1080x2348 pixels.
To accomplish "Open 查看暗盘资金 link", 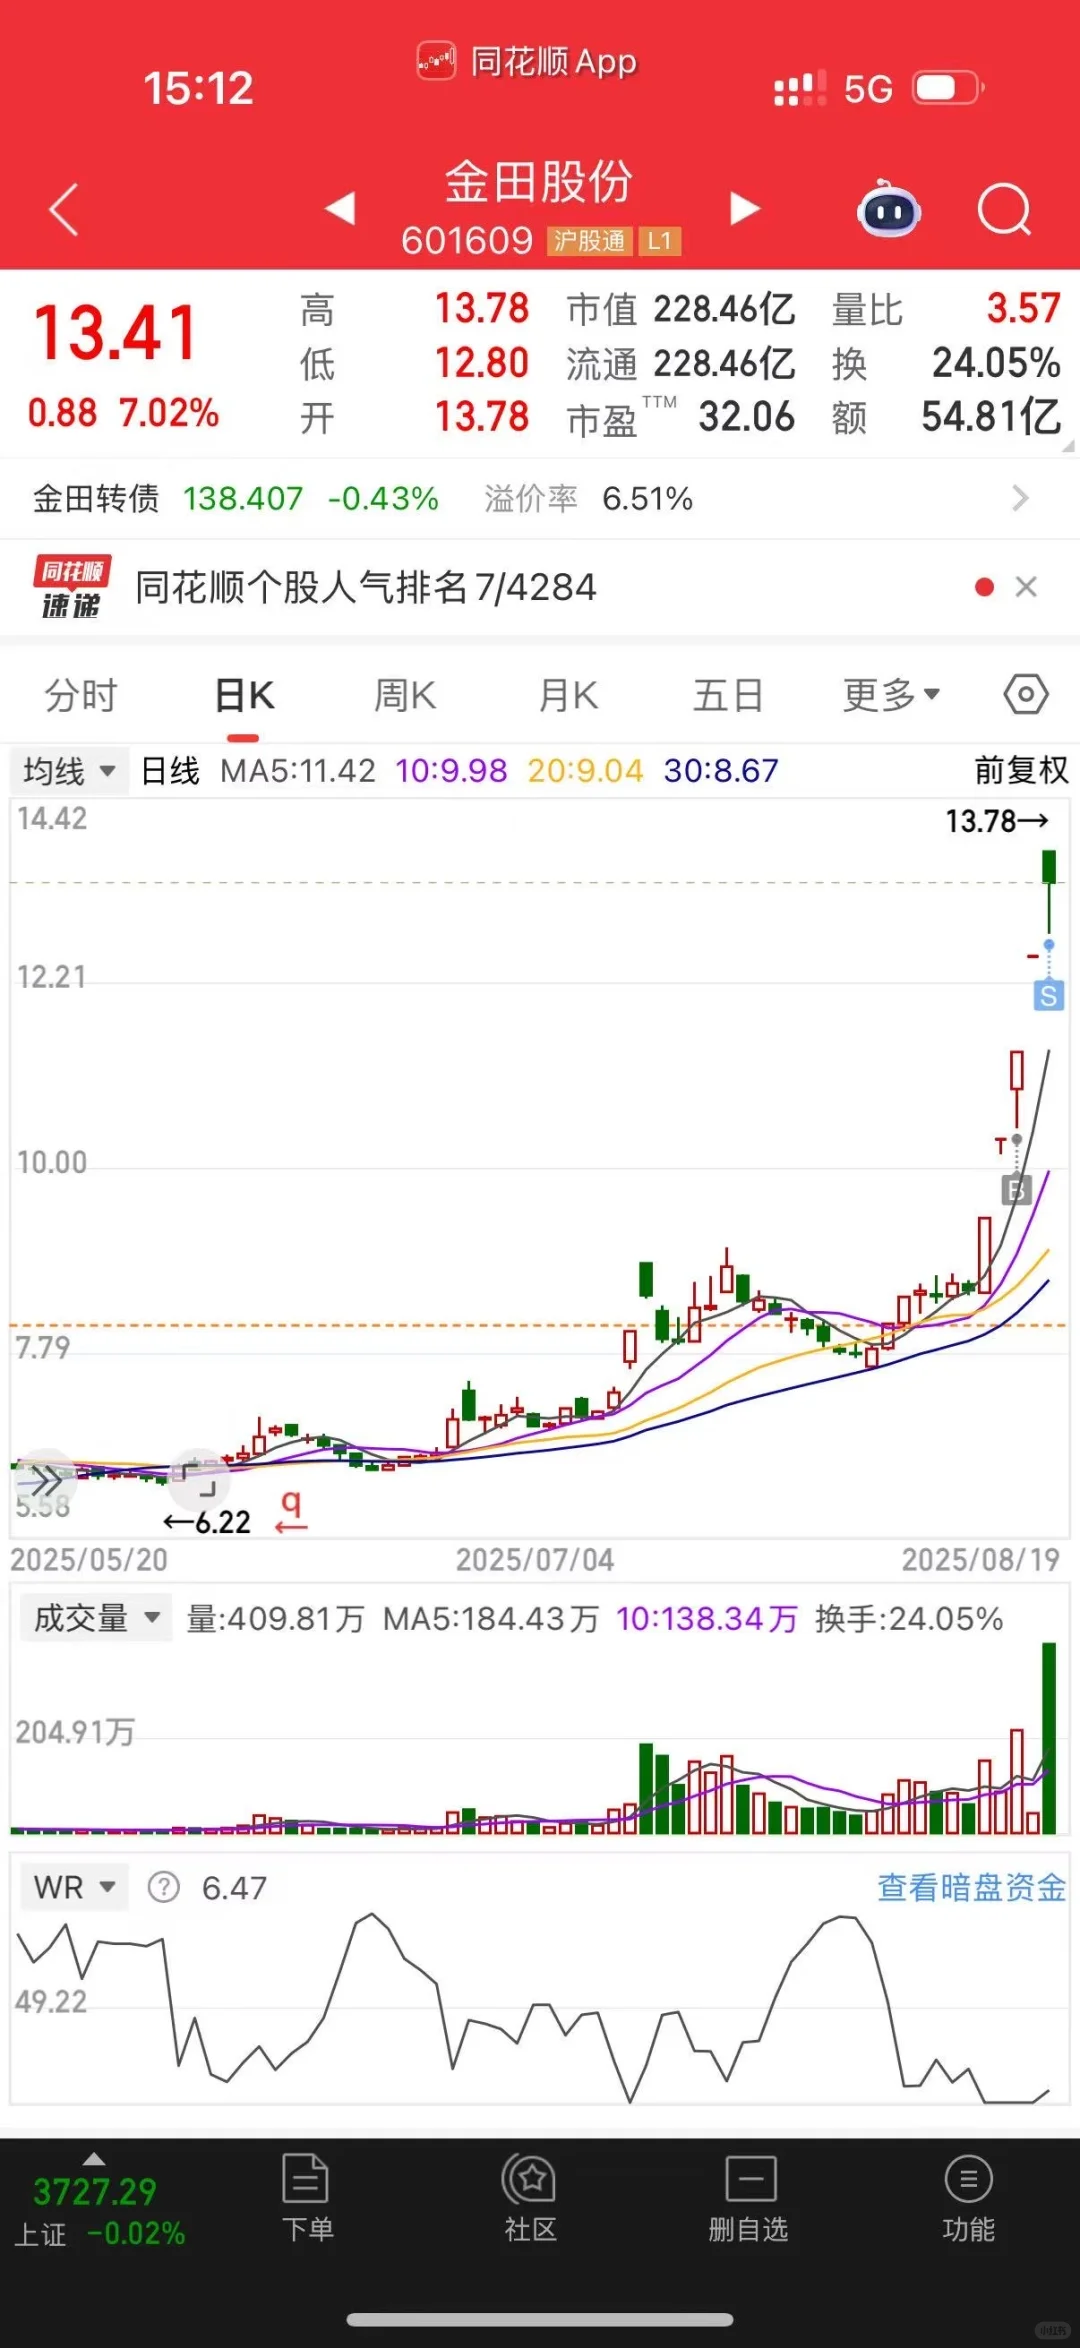I will tap(972, 1887).
